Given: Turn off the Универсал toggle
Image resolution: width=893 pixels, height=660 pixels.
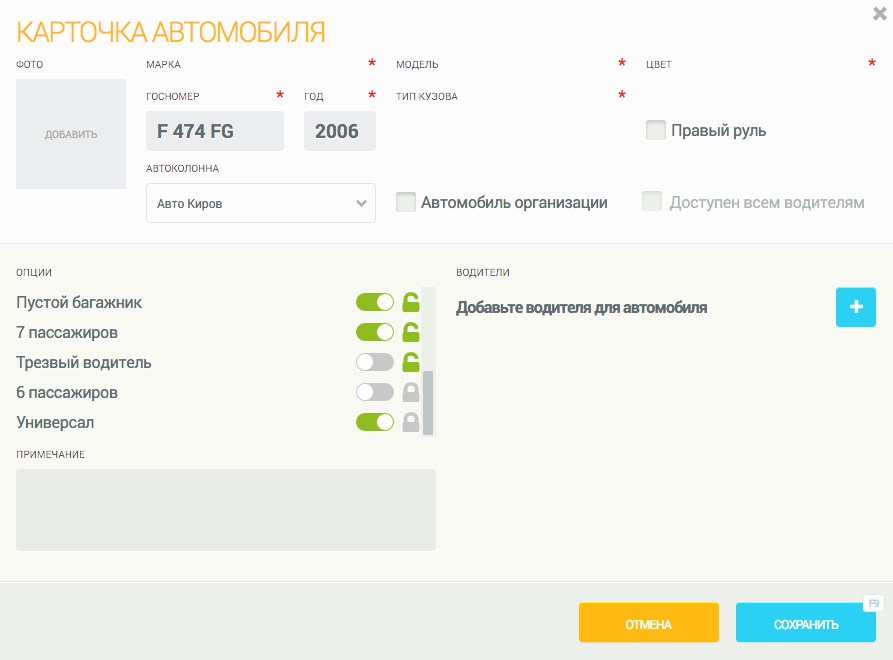Looking at the screenshot, I should tap(375, 423).
